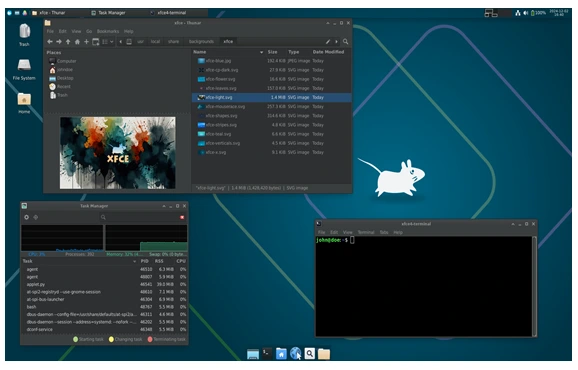
Task: Open Thunar Bookmarks menu
Action: (108, 31)
